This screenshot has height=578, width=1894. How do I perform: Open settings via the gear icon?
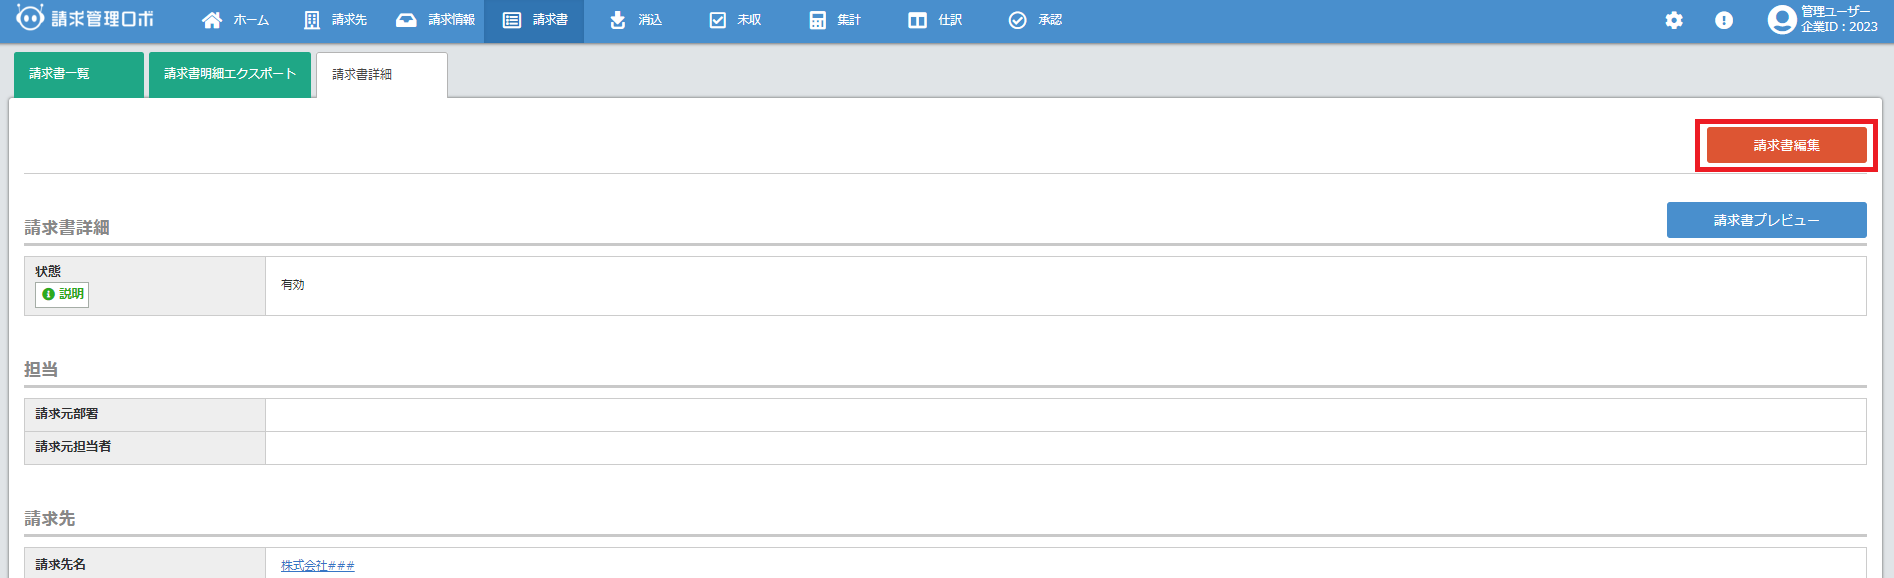[x=1674, y=20]
